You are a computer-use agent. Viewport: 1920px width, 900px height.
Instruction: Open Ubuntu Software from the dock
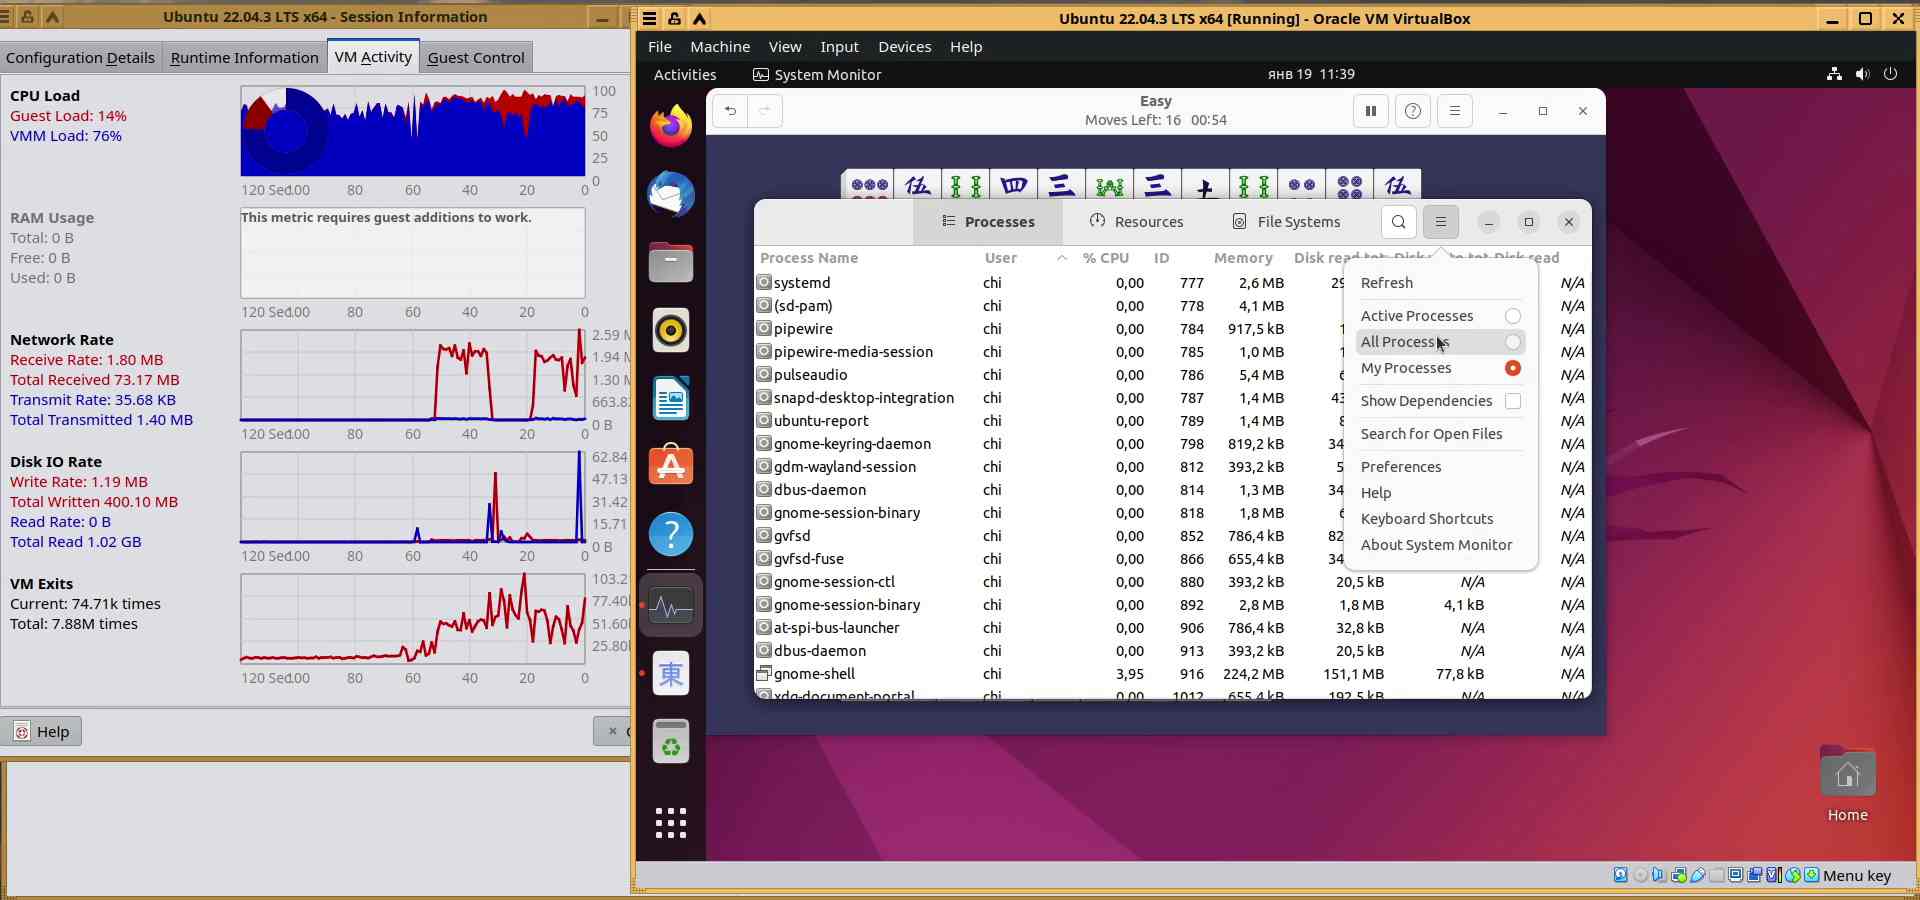(671, 466)
